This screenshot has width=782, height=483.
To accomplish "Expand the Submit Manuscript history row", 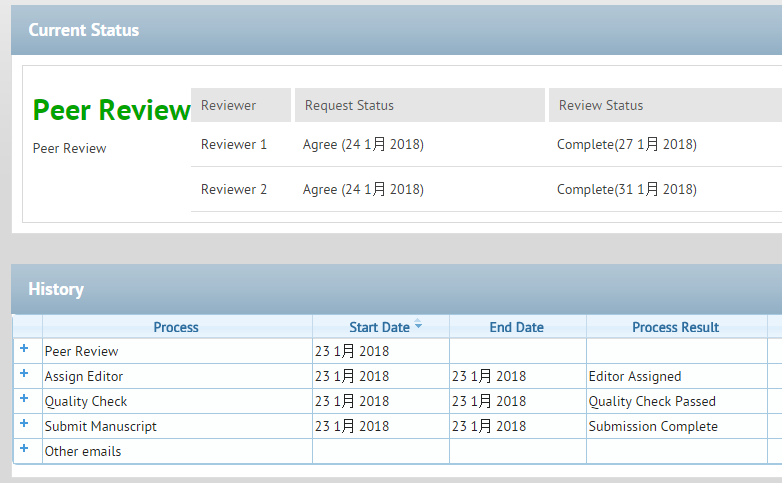I will tap(24, 423).
